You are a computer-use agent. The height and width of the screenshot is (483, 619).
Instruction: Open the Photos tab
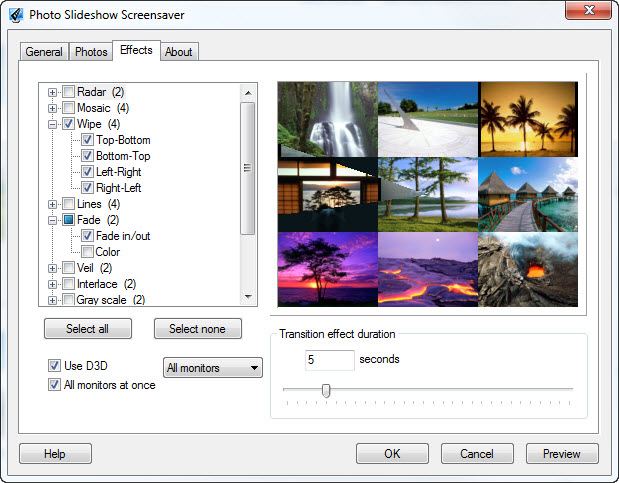click(x=90, y=52)
